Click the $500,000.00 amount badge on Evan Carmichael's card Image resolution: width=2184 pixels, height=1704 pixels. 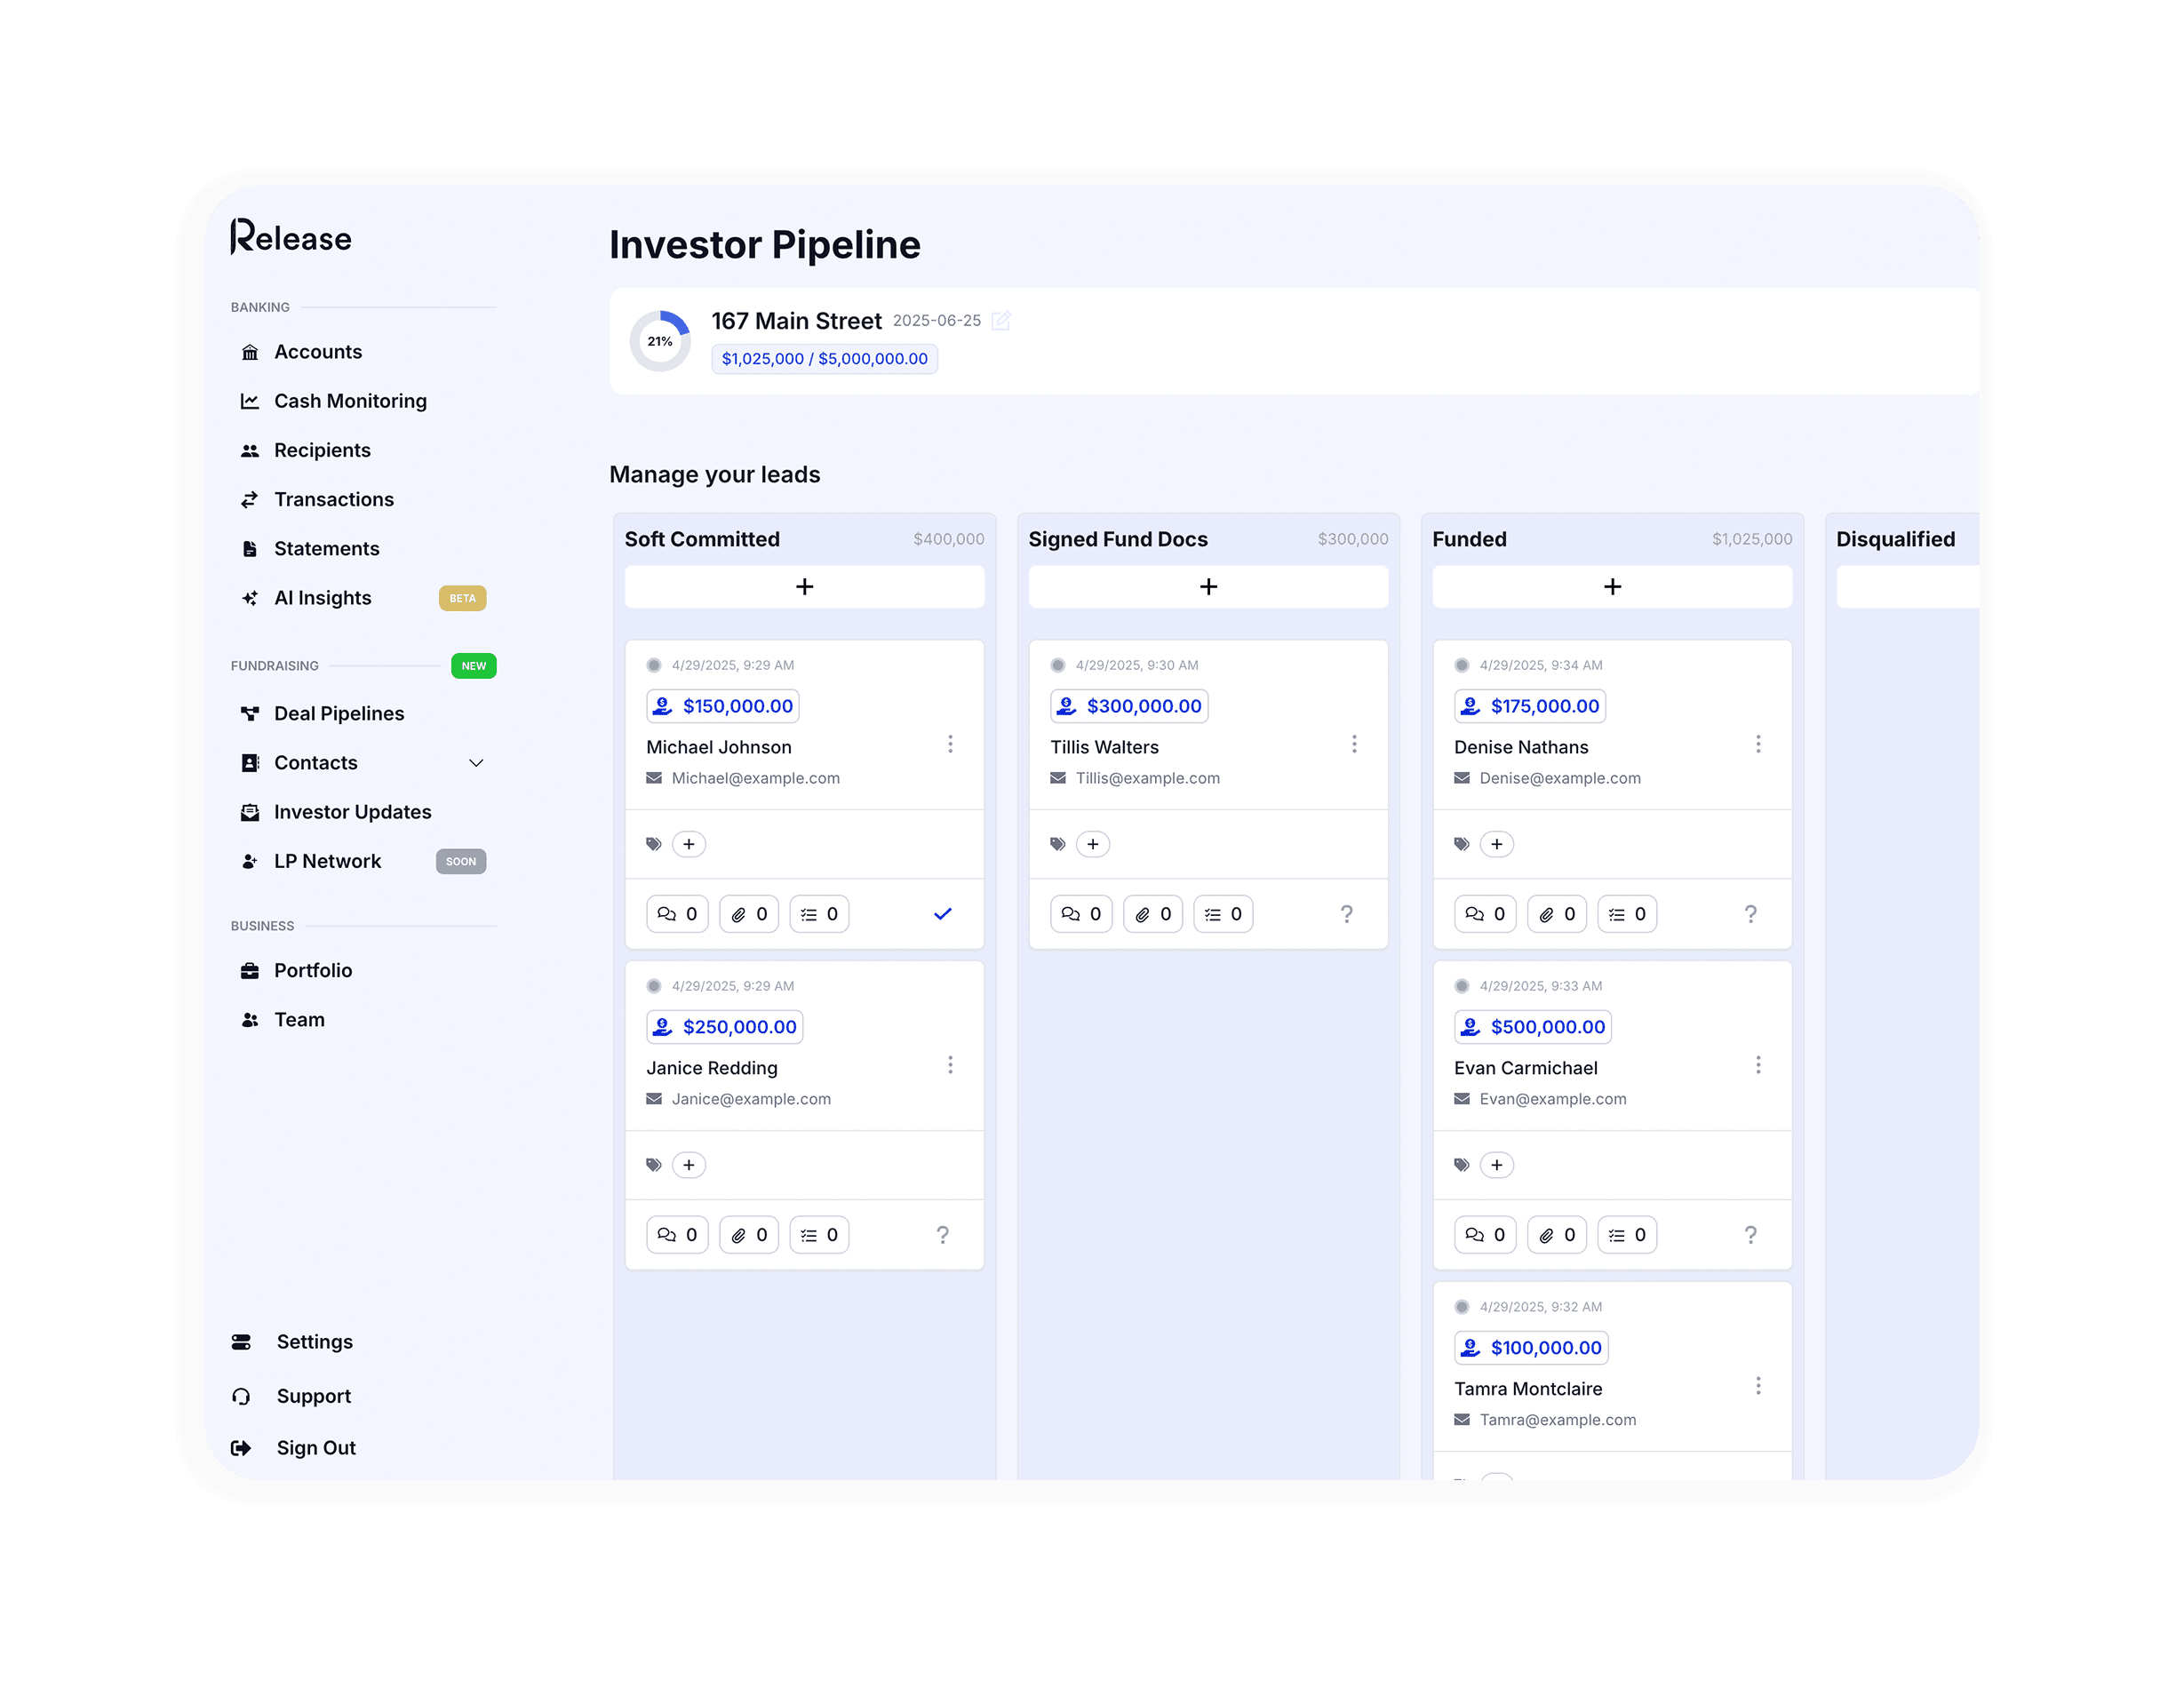[x=1532, y=1027]
